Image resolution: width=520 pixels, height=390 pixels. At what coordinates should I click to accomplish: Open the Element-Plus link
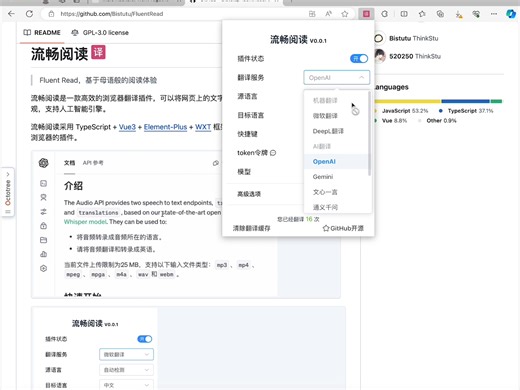pos(165,127)
